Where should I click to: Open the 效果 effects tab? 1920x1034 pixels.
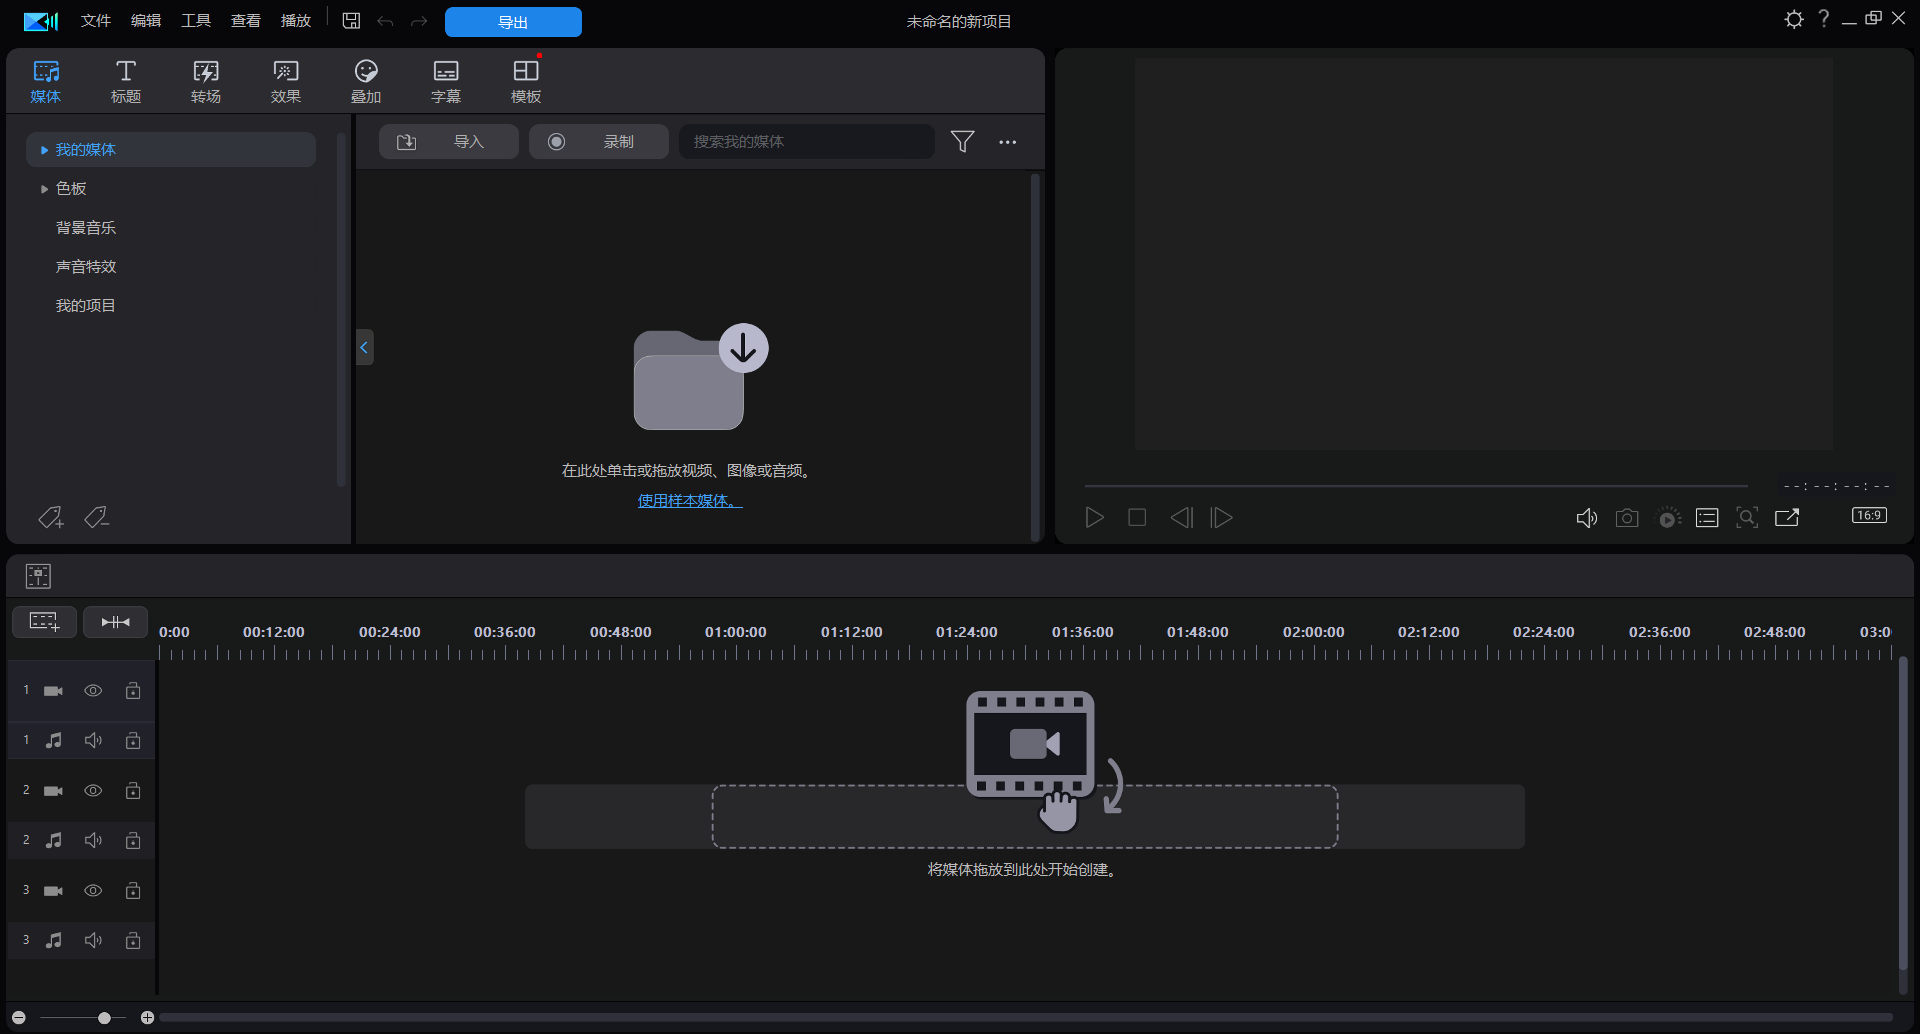point(286,82)
